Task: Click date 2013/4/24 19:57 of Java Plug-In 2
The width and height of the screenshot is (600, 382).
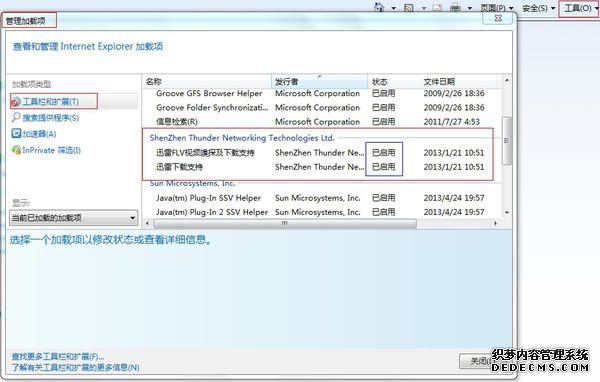Action: (x=454, y=212)
